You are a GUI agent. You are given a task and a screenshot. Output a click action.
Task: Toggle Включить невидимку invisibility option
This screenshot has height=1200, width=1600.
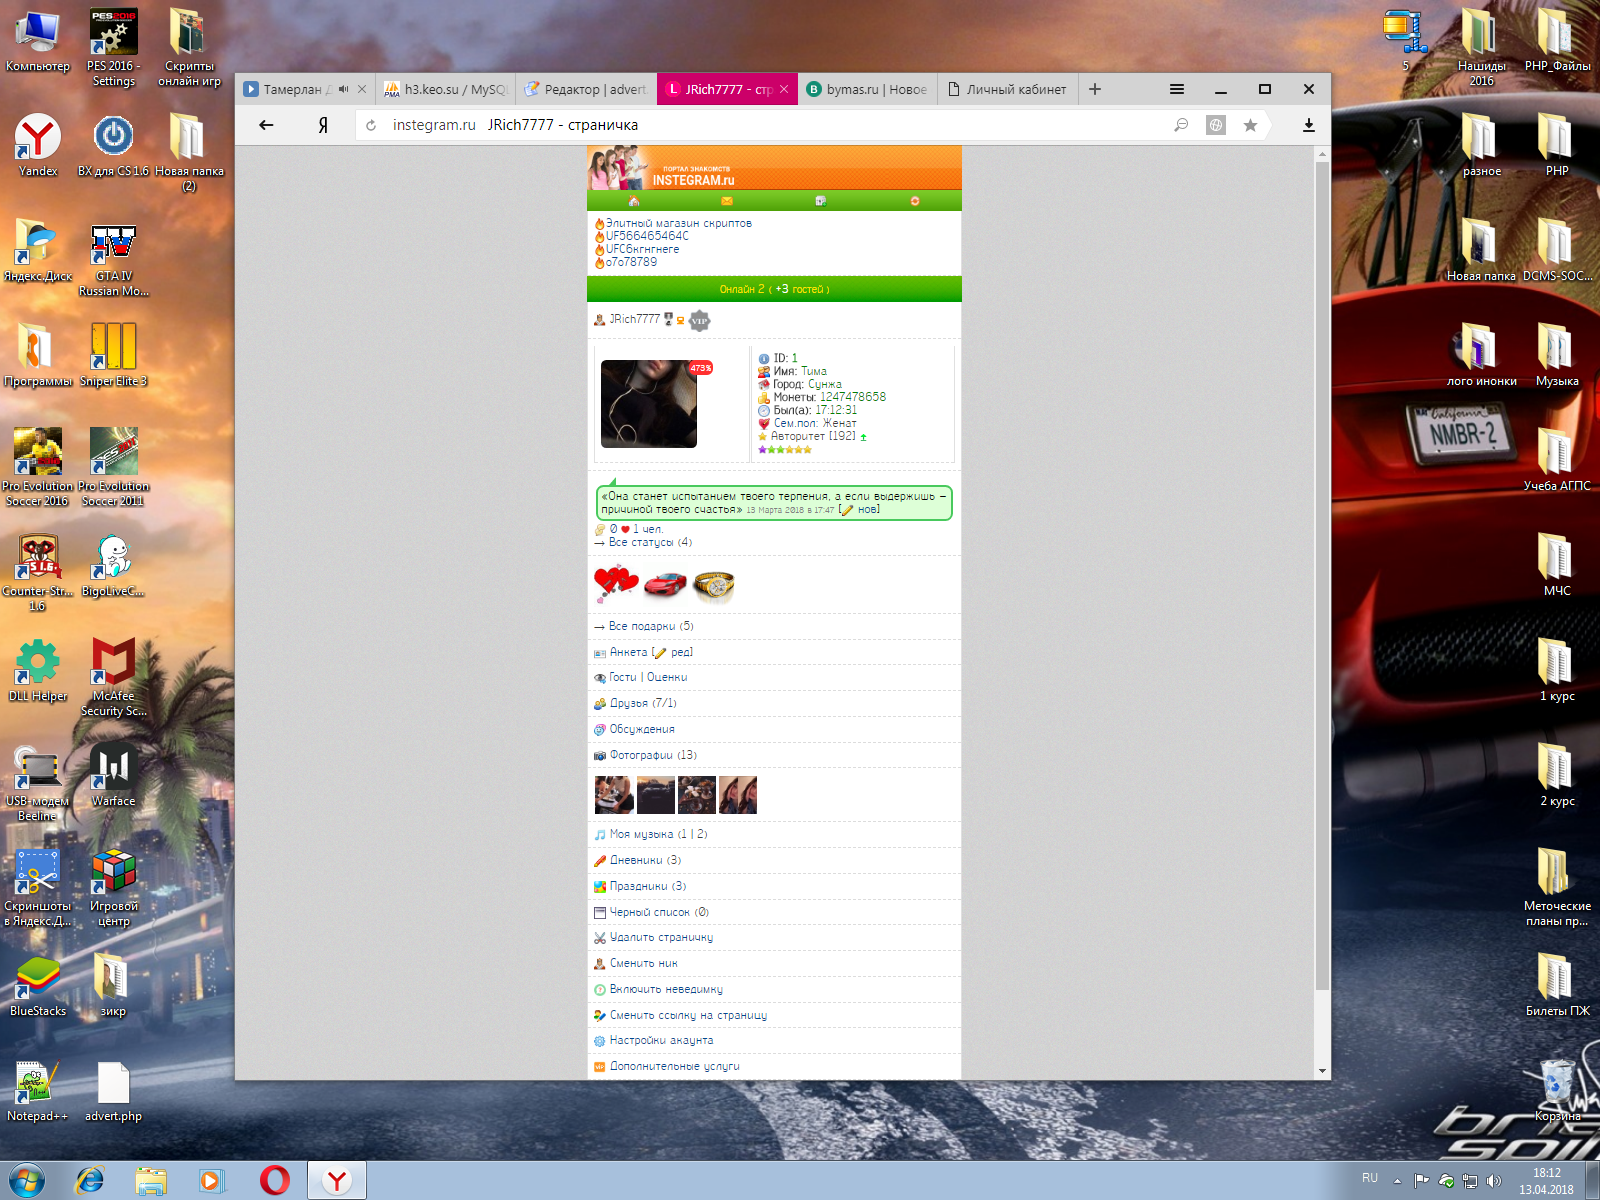point(666,989)
